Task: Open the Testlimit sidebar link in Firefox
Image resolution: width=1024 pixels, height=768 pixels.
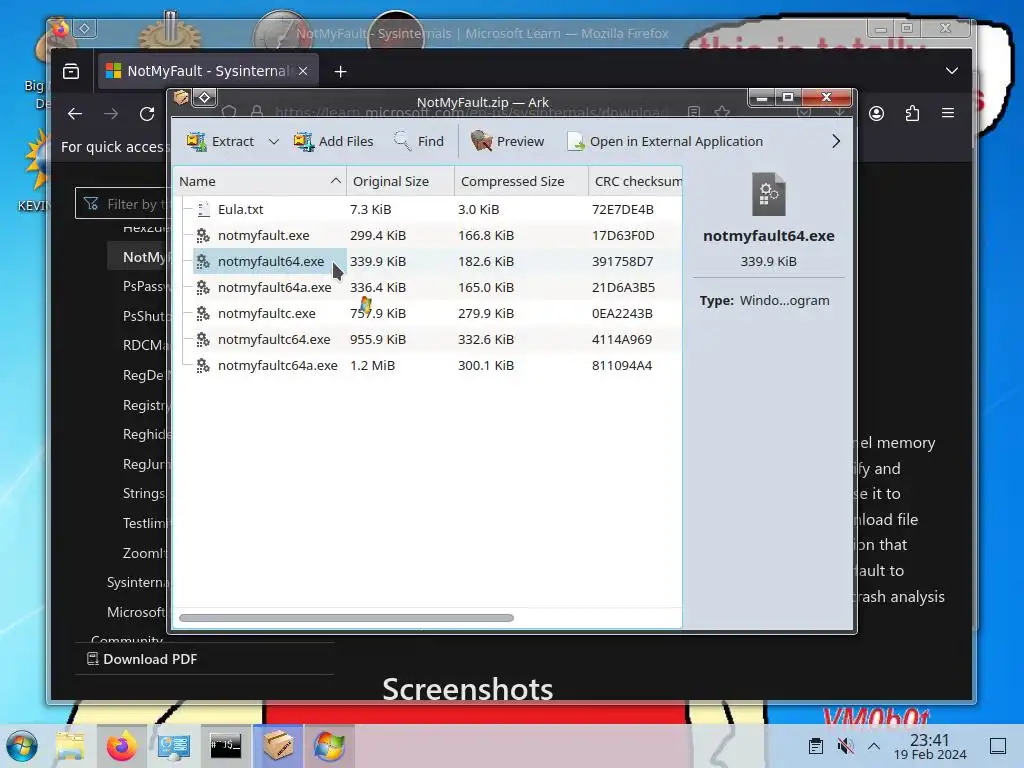Action: [145, 523]
